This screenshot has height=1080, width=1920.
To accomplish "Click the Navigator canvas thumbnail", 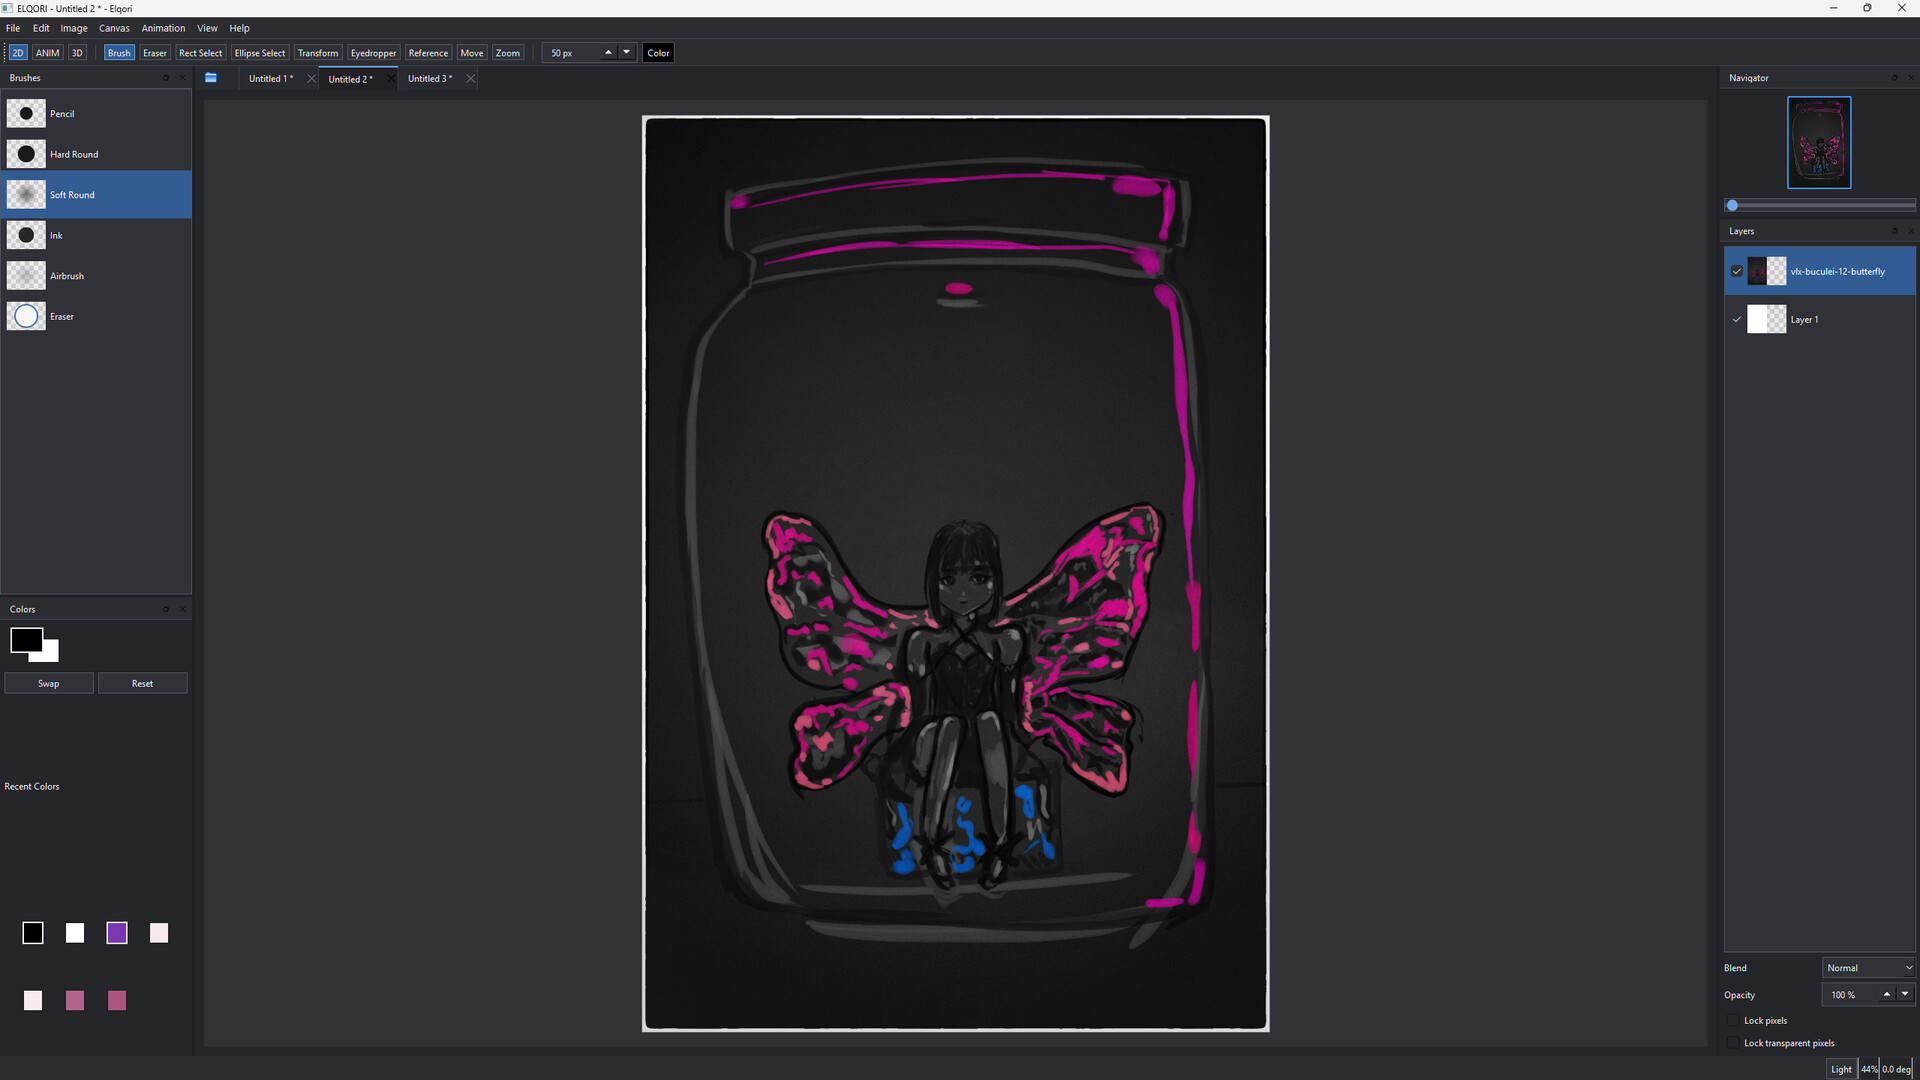I will [1819, 142].
